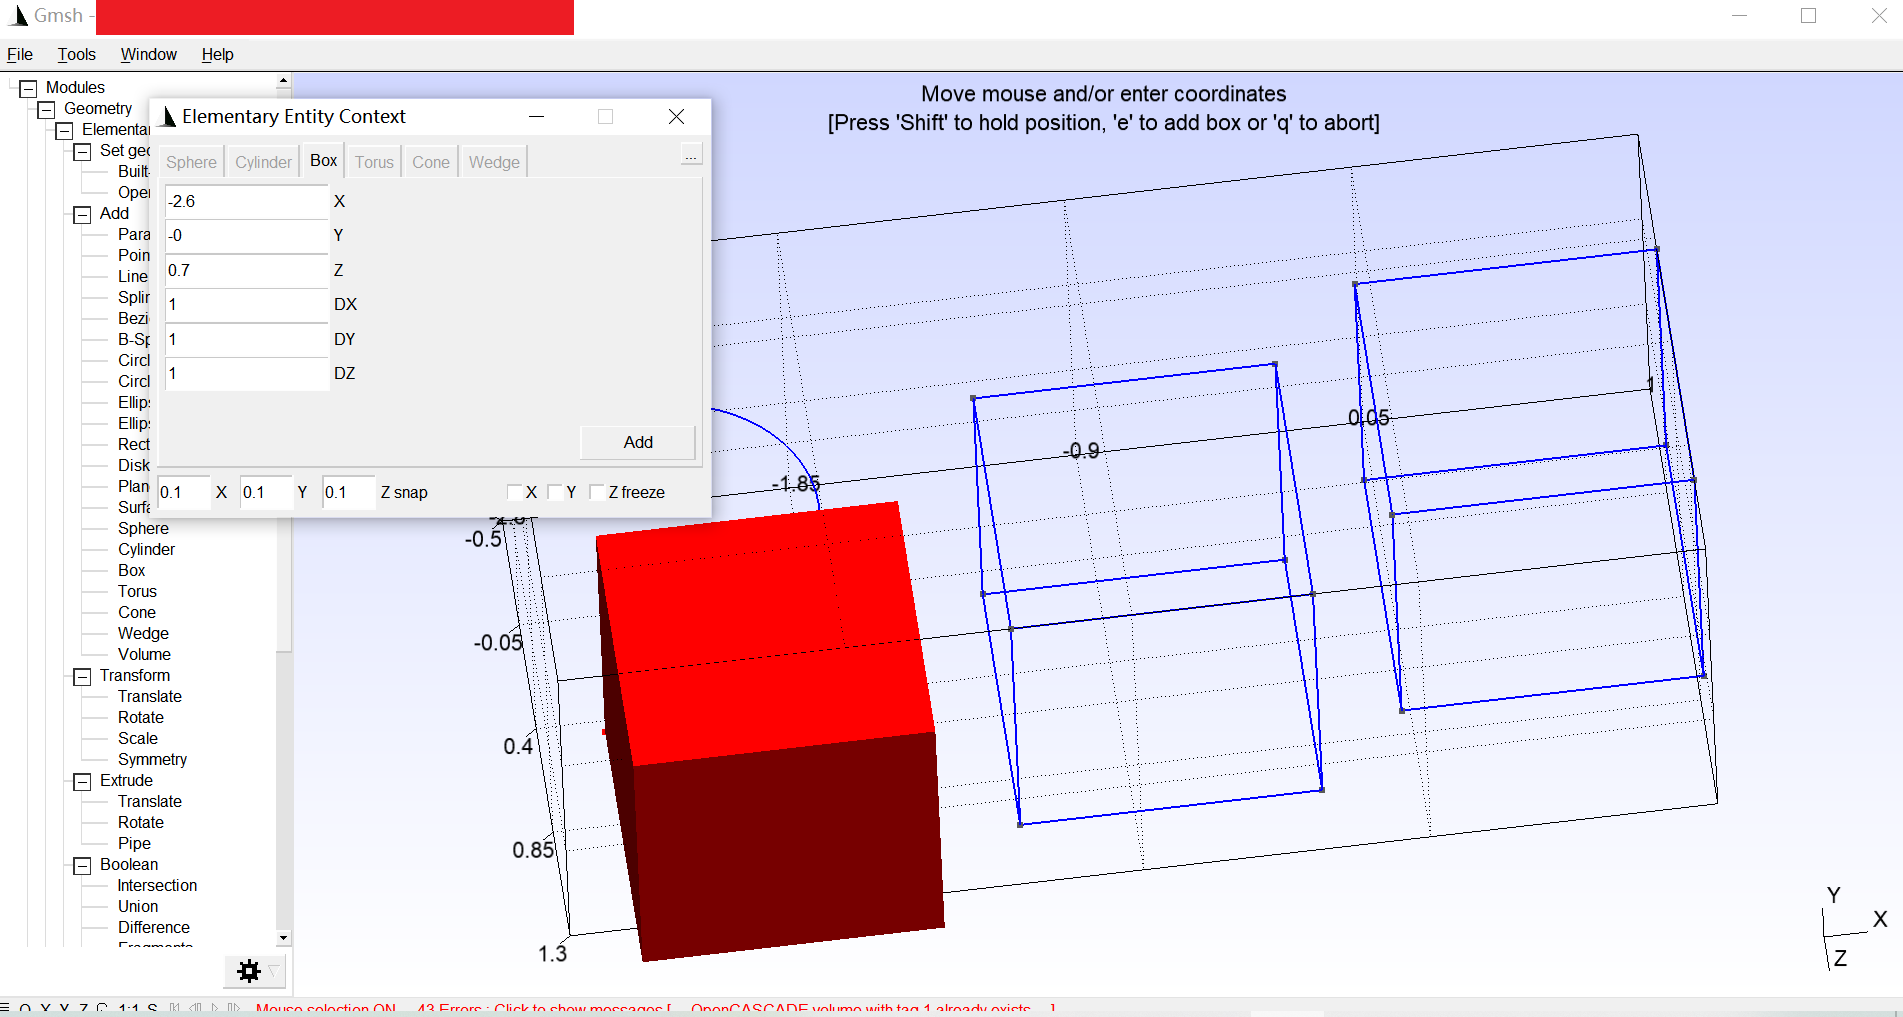
Task: Click the S mouse selection button in status bar
Action: coord(152,1008)
